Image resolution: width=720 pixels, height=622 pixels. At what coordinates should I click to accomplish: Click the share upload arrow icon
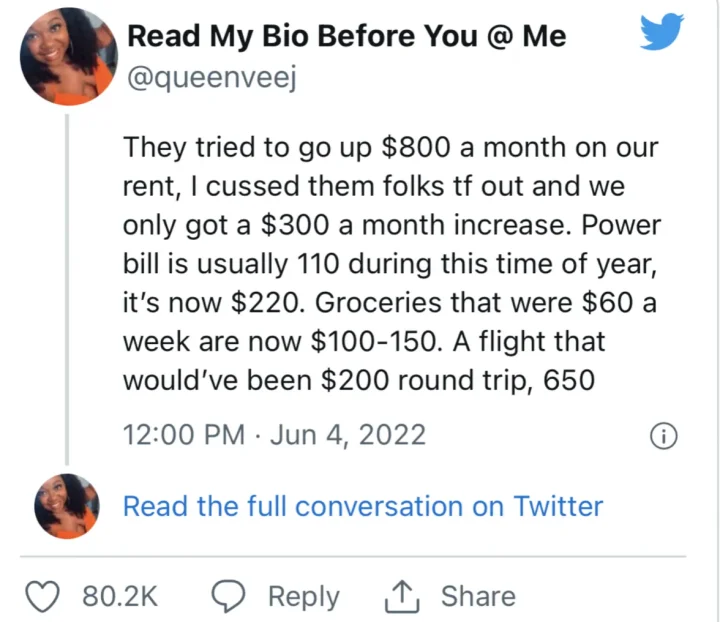402,596
